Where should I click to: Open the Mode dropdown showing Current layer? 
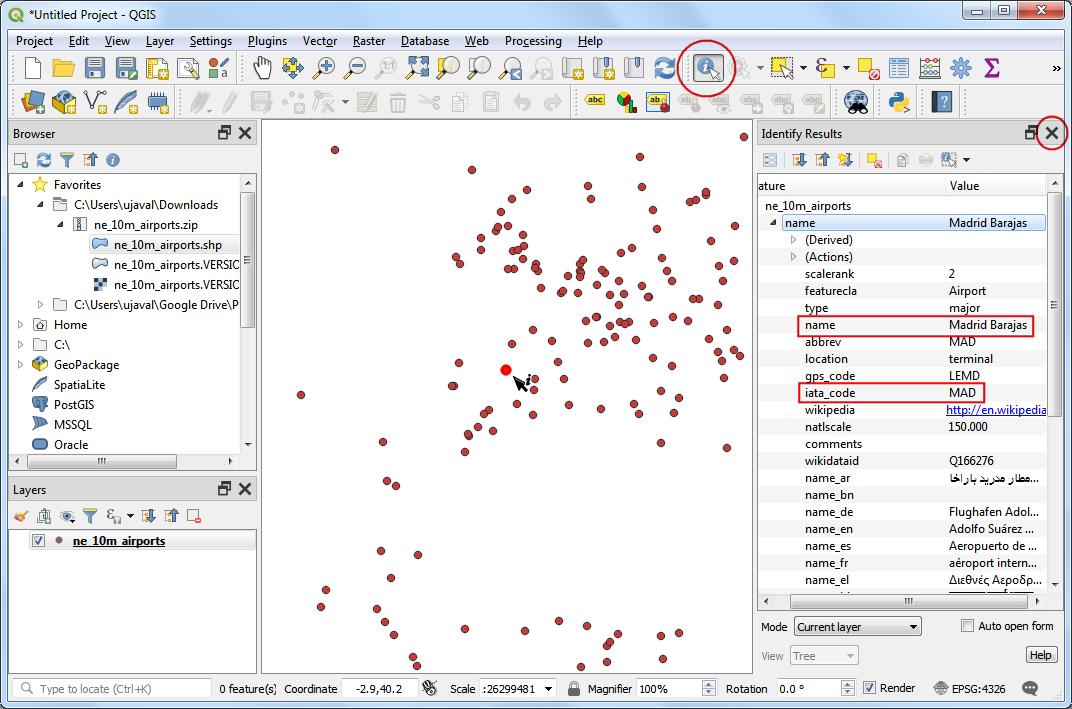tap(857, 627)
